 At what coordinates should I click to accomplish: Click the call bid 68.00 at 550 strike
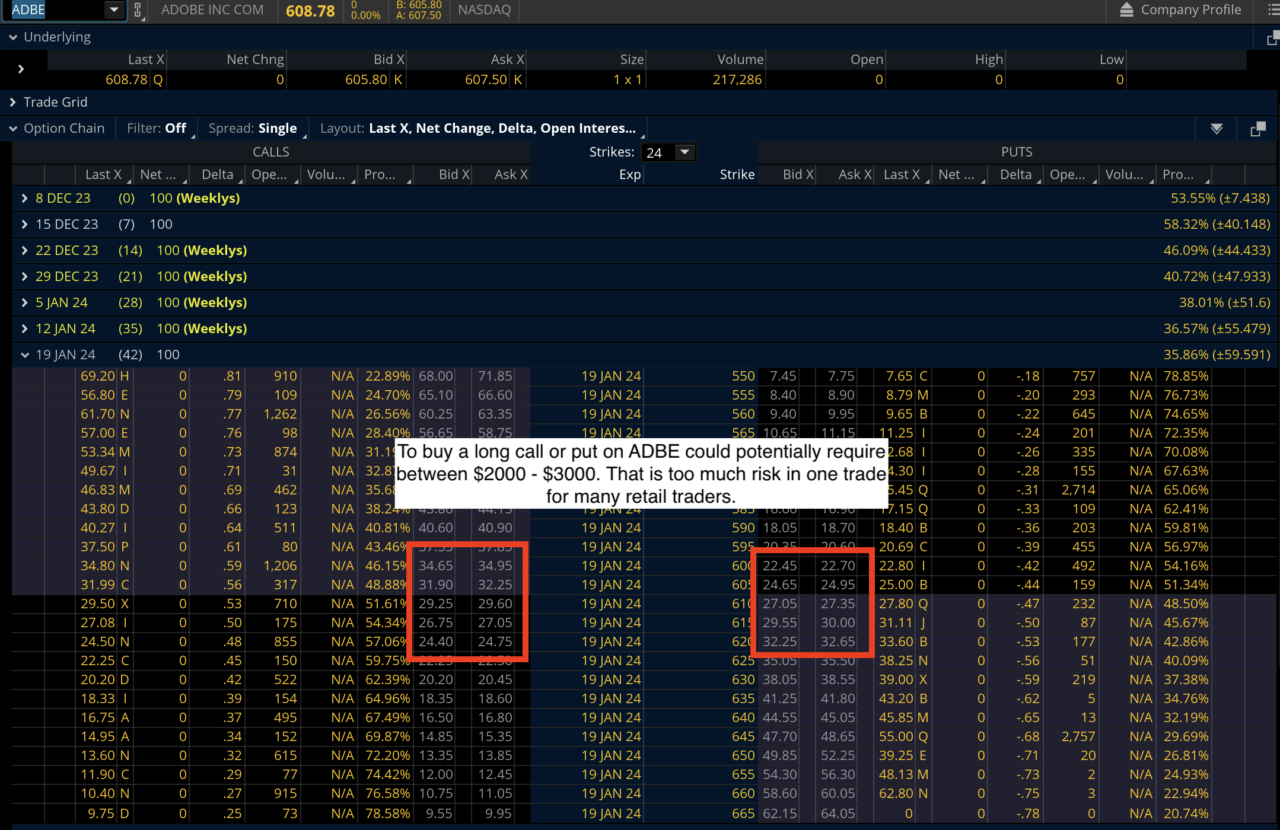437,376
